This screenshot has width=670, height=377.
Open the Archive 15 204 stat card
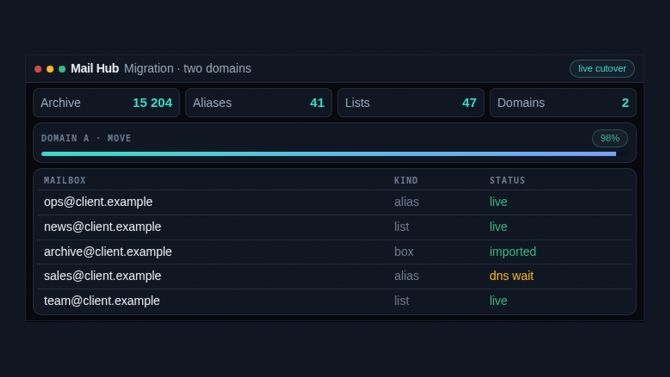click(106, 103)
